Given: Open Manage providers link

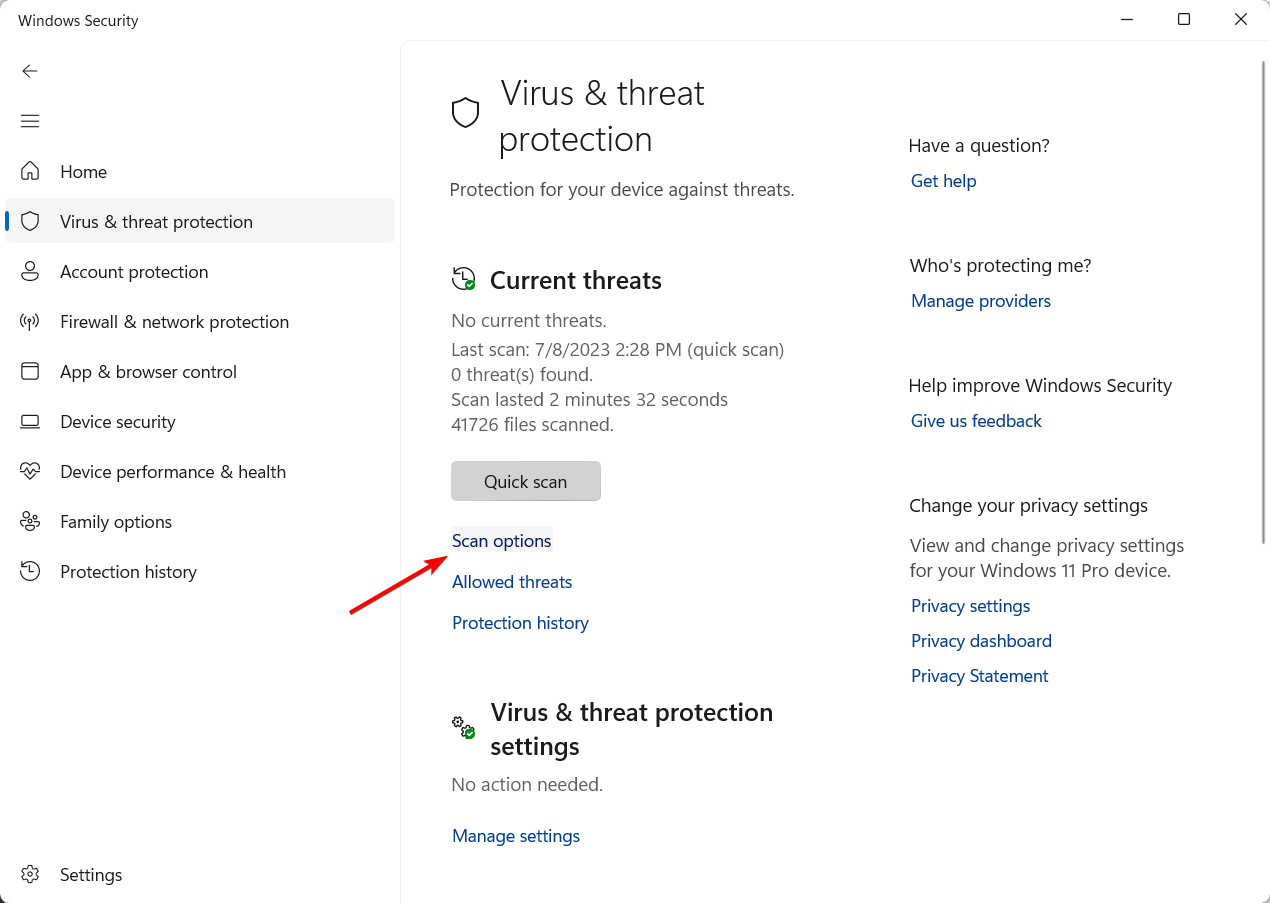Looking at the screenshot, I should (981, 301).
